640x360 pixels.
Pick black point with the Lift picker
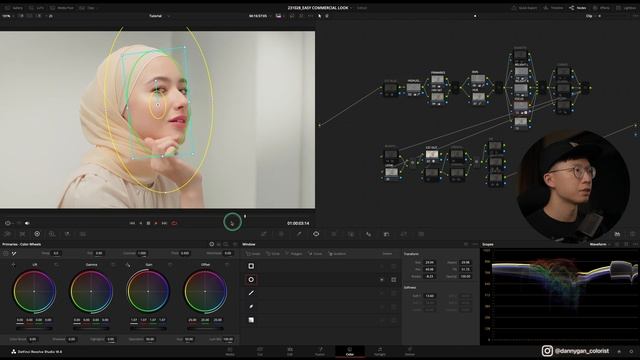point(13,265)
